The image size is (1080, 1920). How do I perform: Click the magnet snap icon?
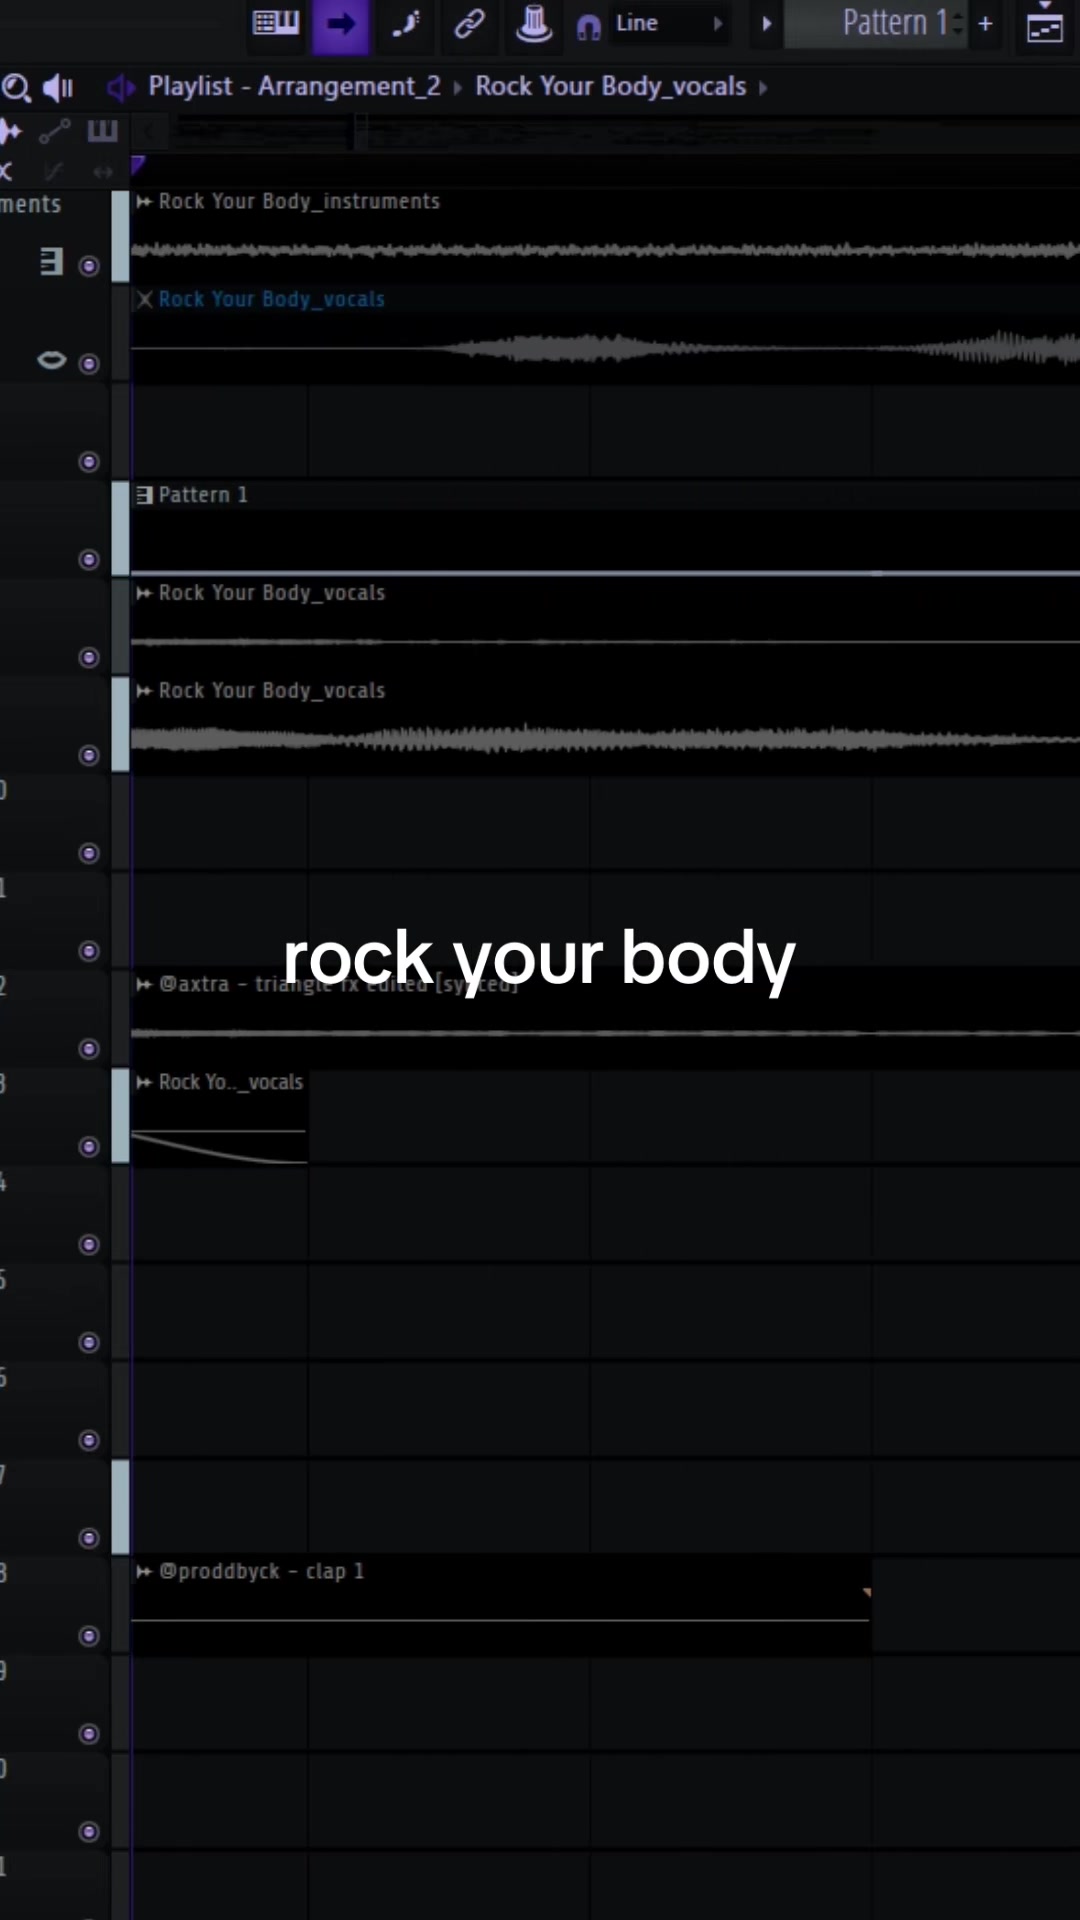[589, 27]
